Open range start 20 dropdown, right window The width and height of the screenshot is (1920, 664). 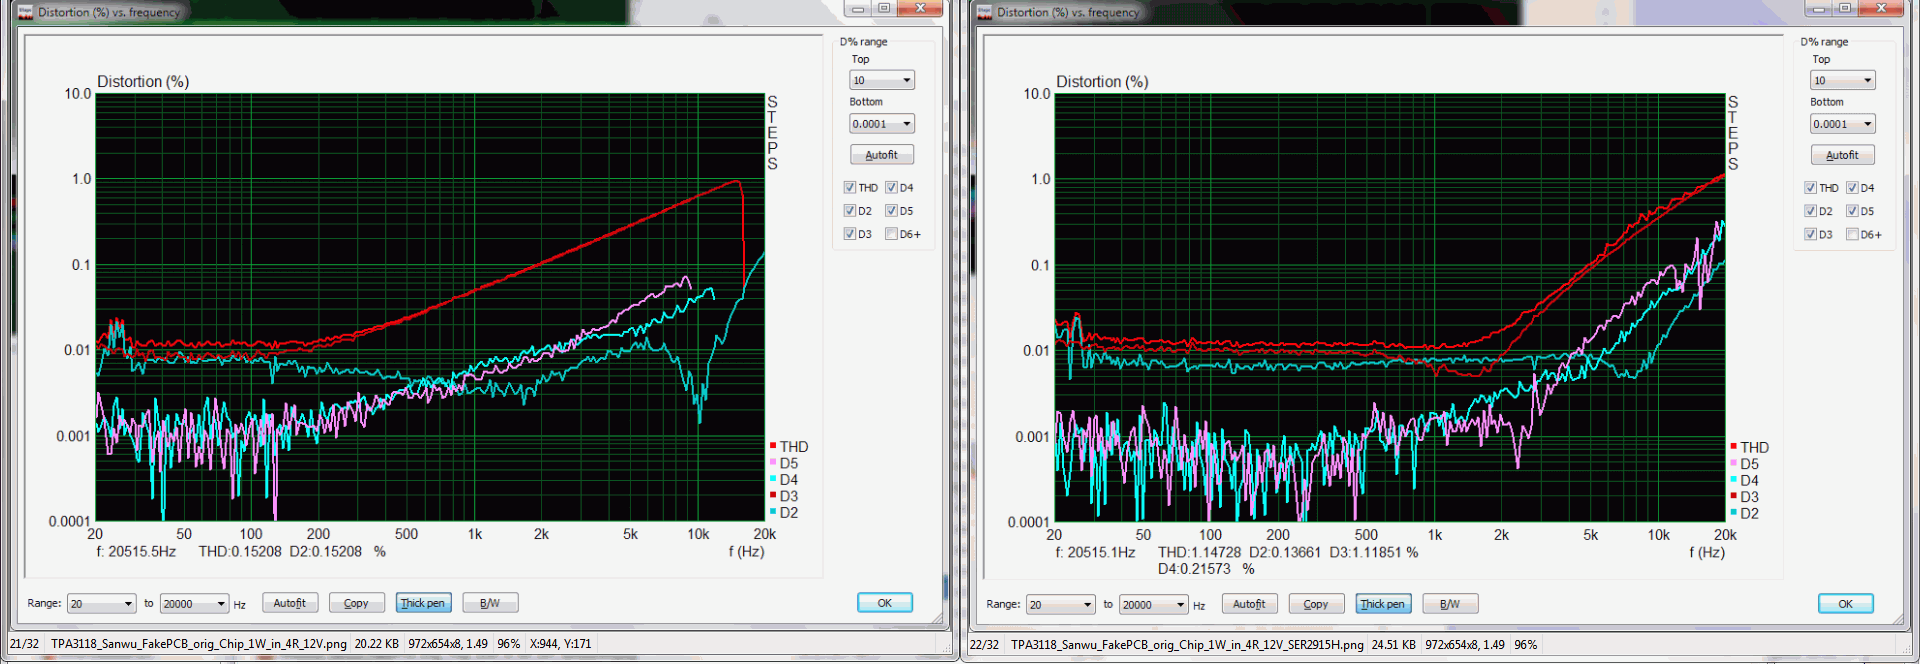(x=1060, y=605)
